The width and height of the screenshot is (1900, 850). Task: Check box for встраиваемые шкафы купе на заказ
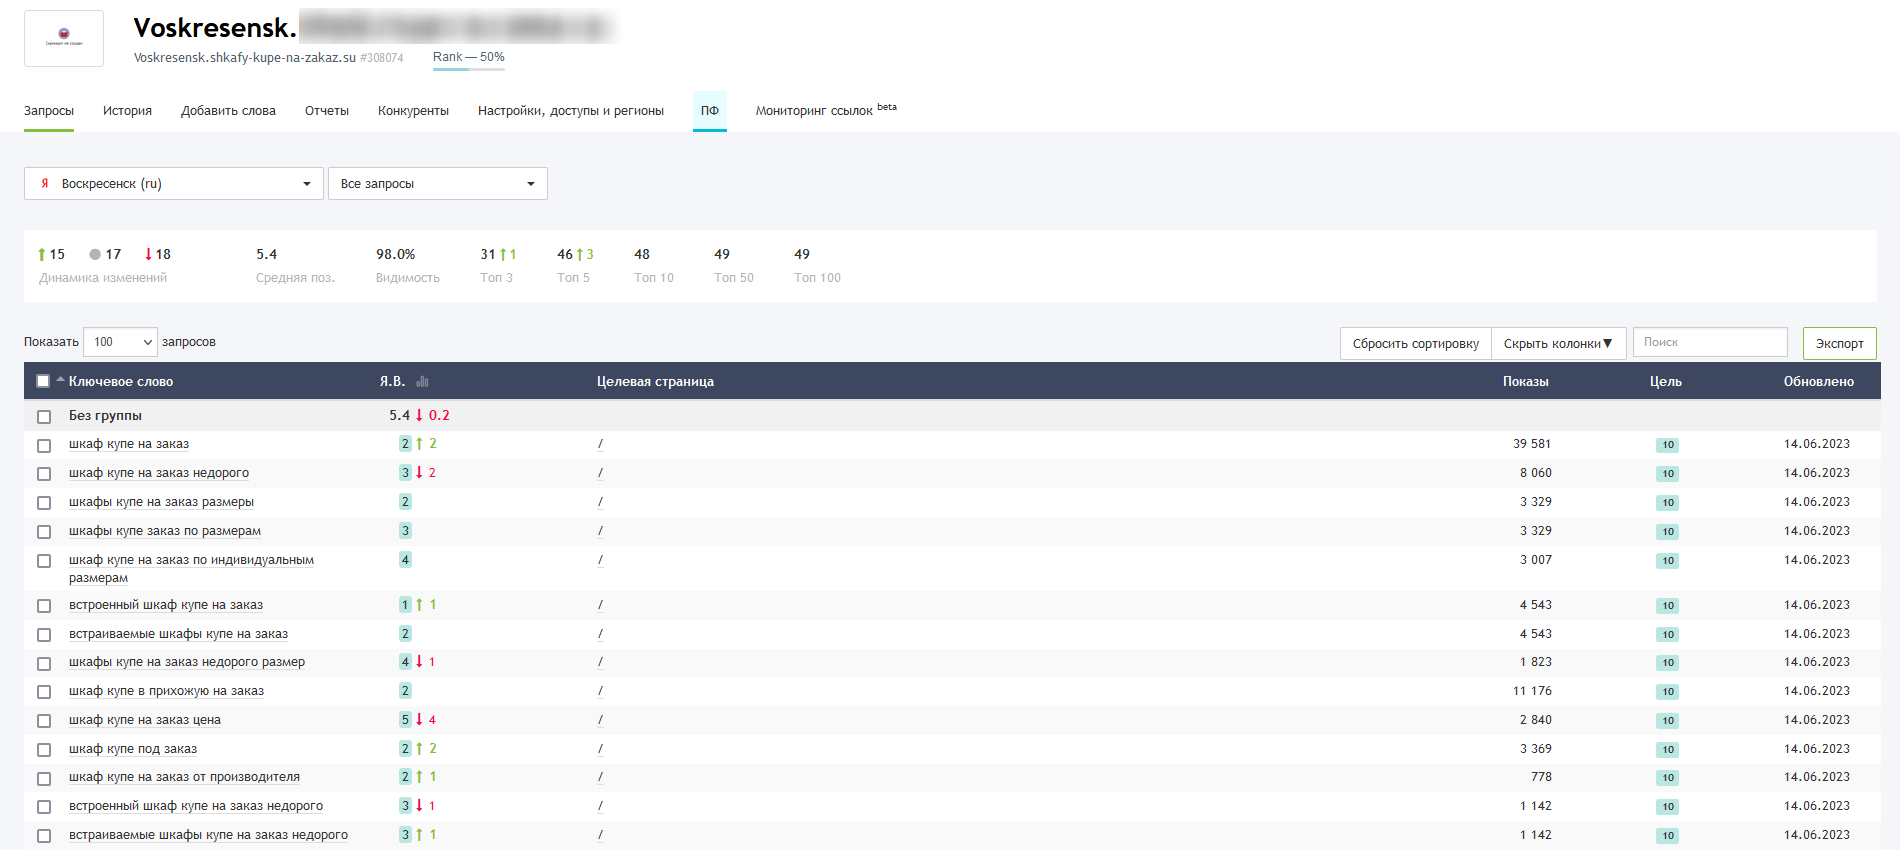click(x=44, y=635)
